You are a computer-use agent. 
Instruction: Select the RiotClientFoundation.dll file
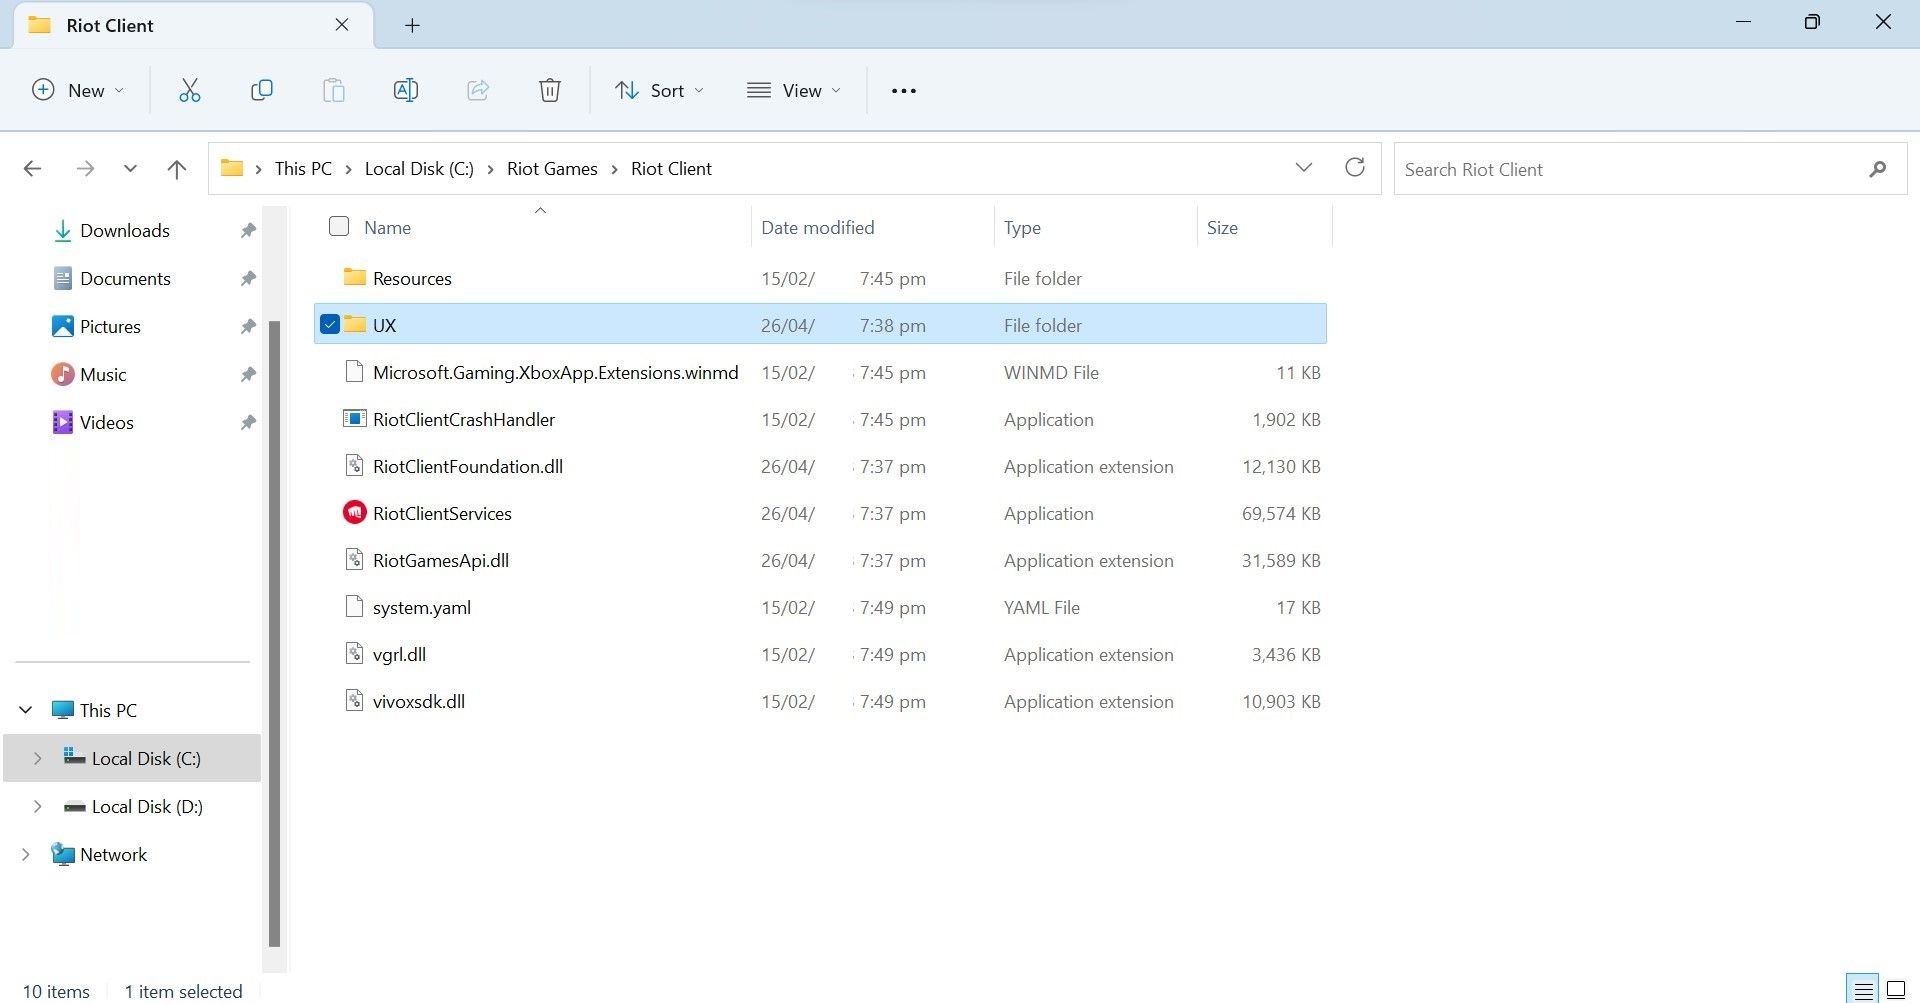tap(467, 466)
